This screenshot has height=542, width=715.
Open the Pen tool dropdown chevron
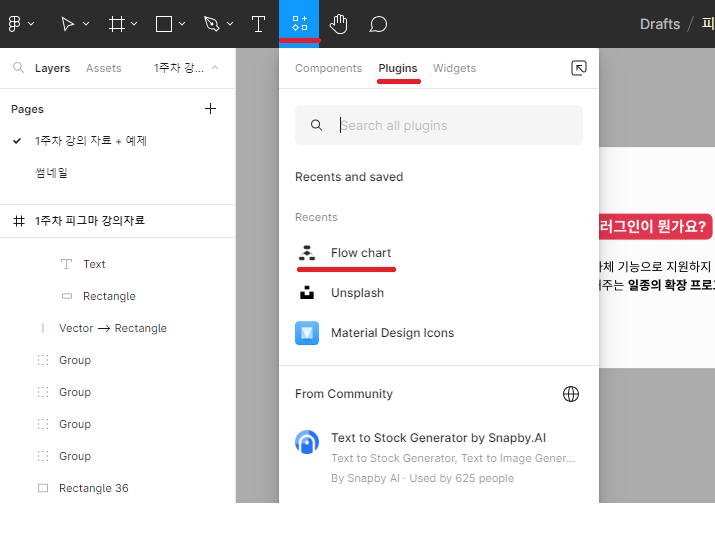pos(230,24)
